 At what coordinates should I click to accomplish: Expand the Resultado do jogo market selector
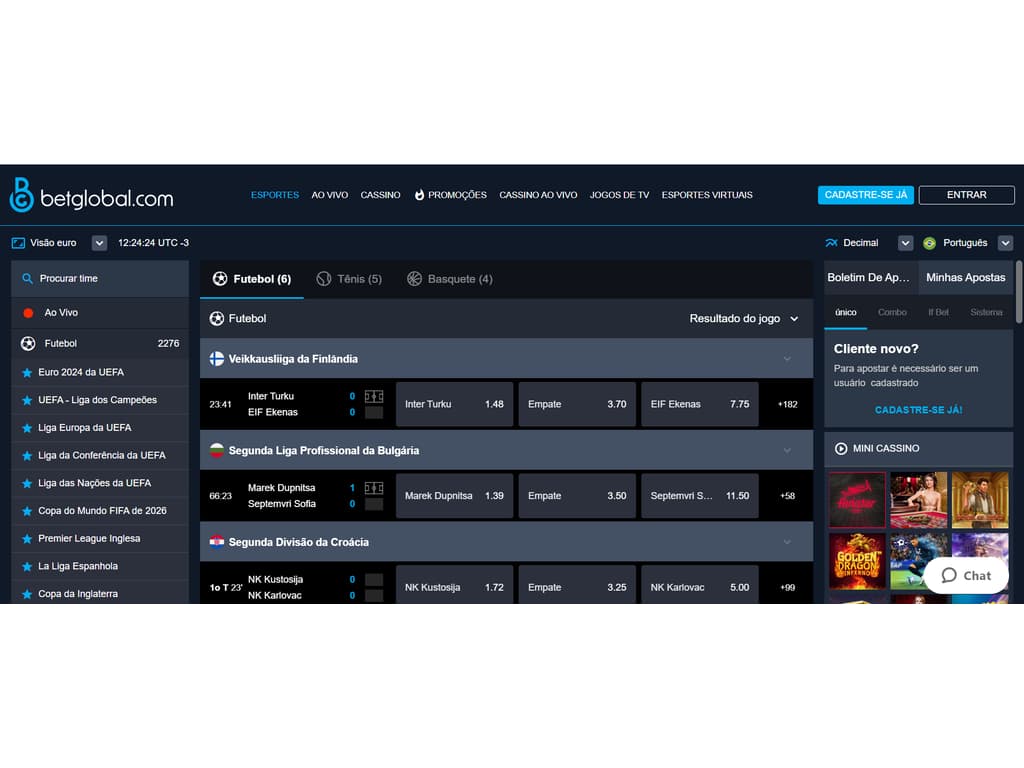[x=794, y=319]
